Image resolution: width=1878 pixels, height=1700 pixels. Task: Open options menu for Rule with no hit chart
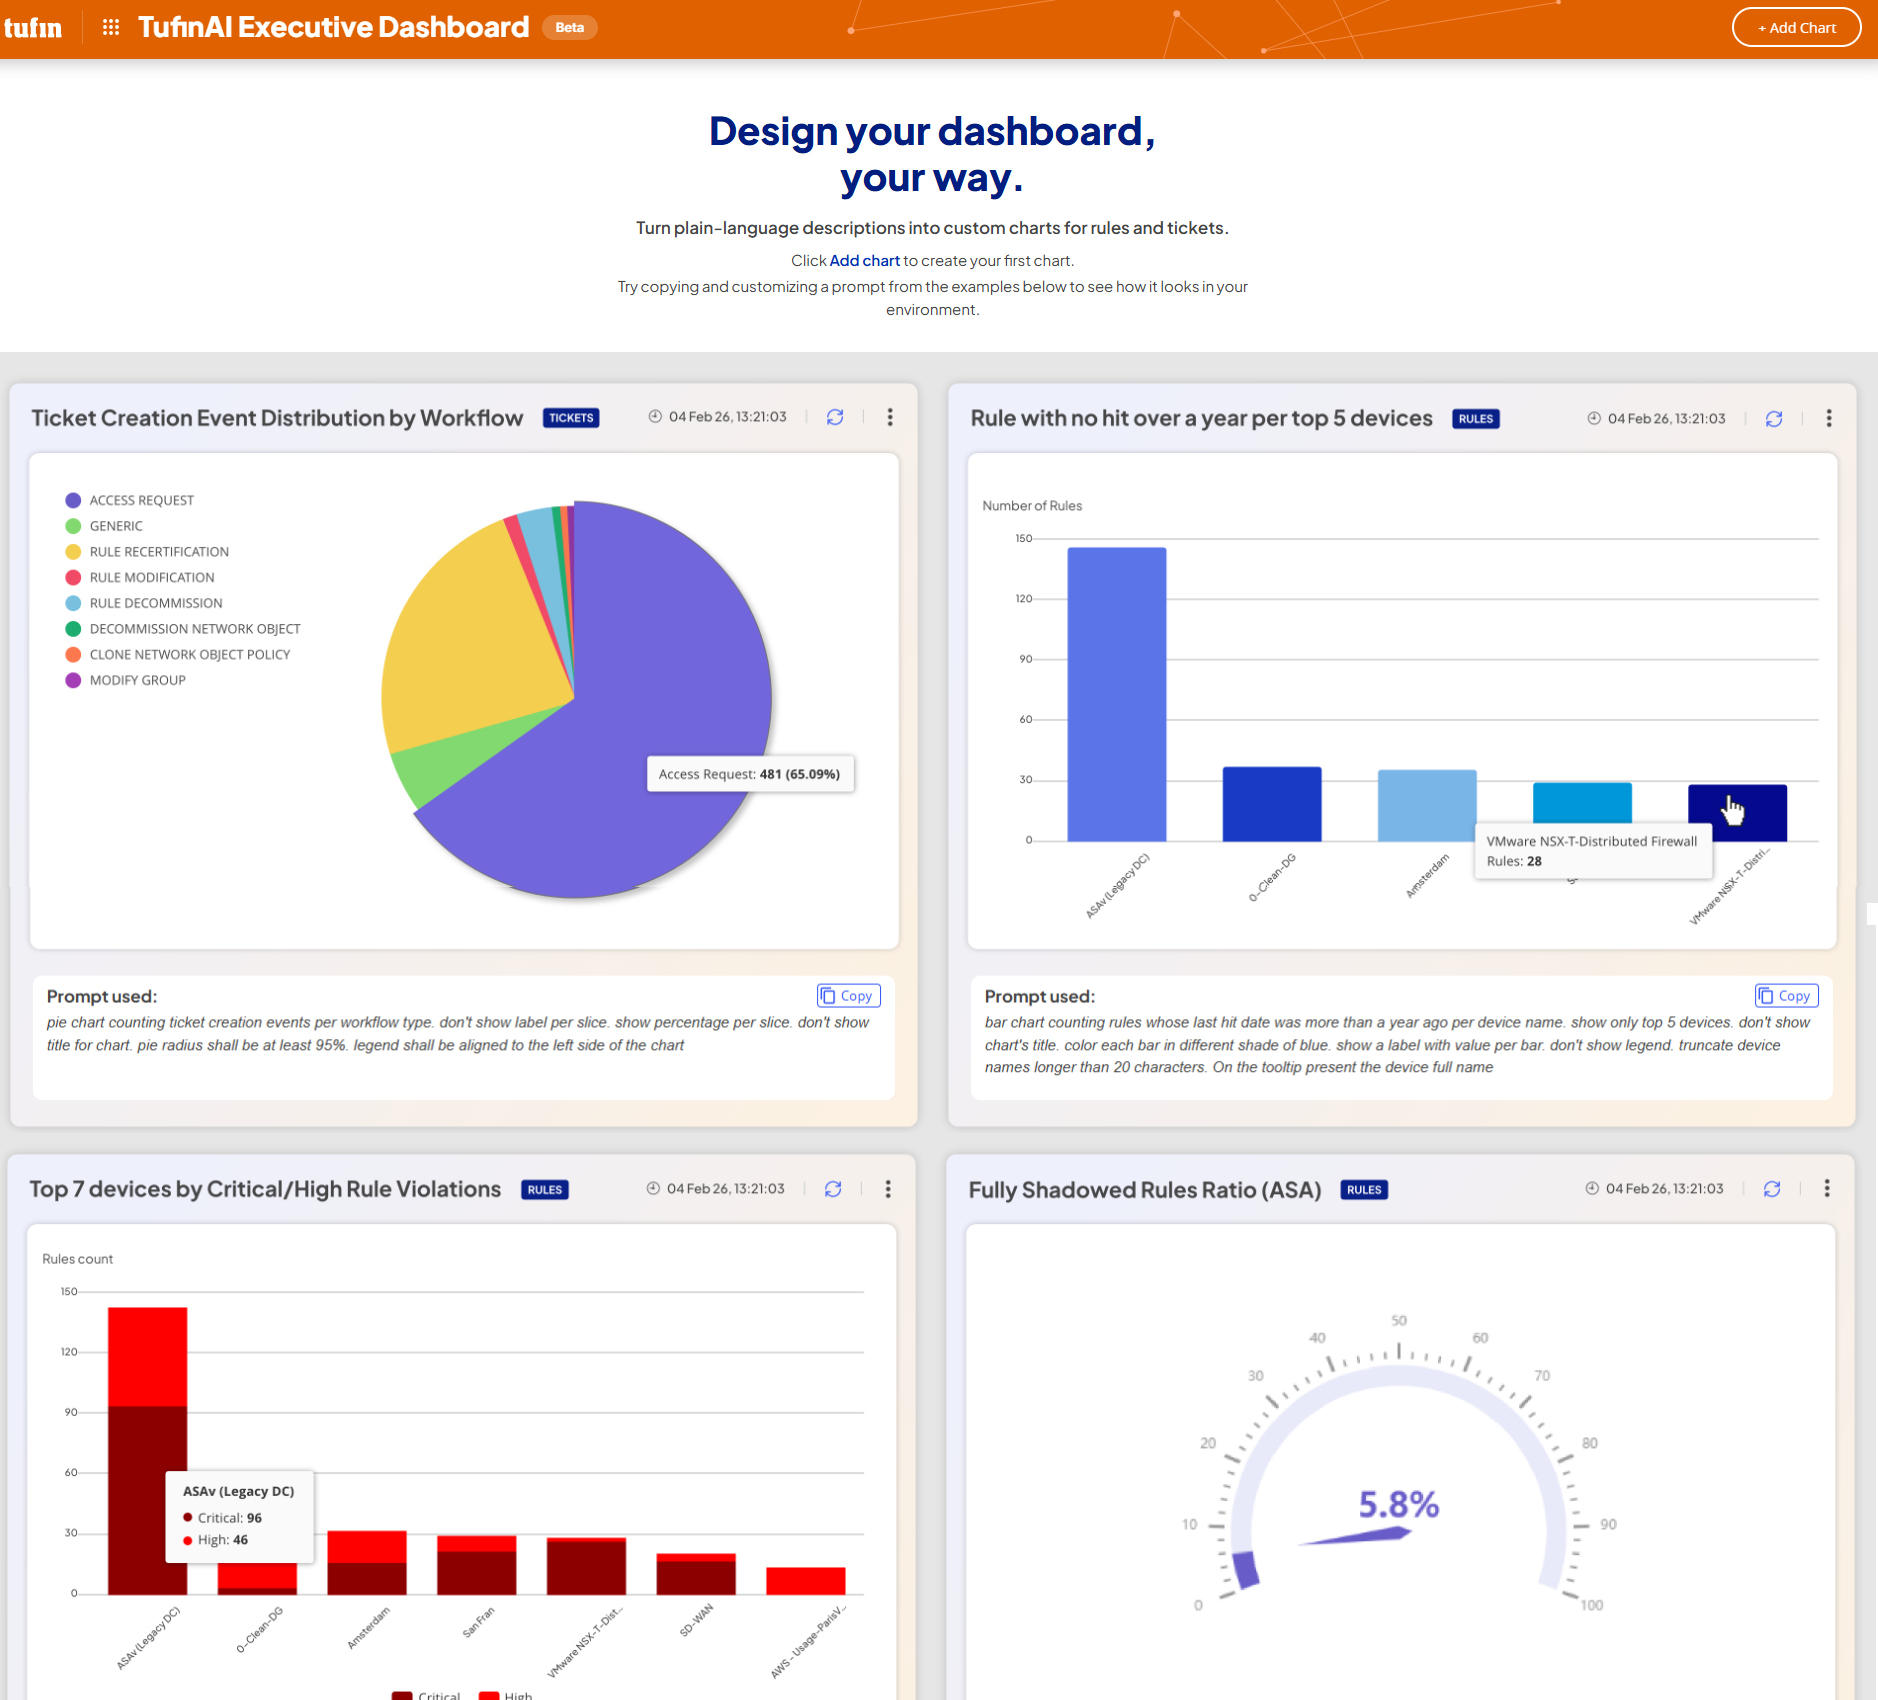click(1828, 419)
